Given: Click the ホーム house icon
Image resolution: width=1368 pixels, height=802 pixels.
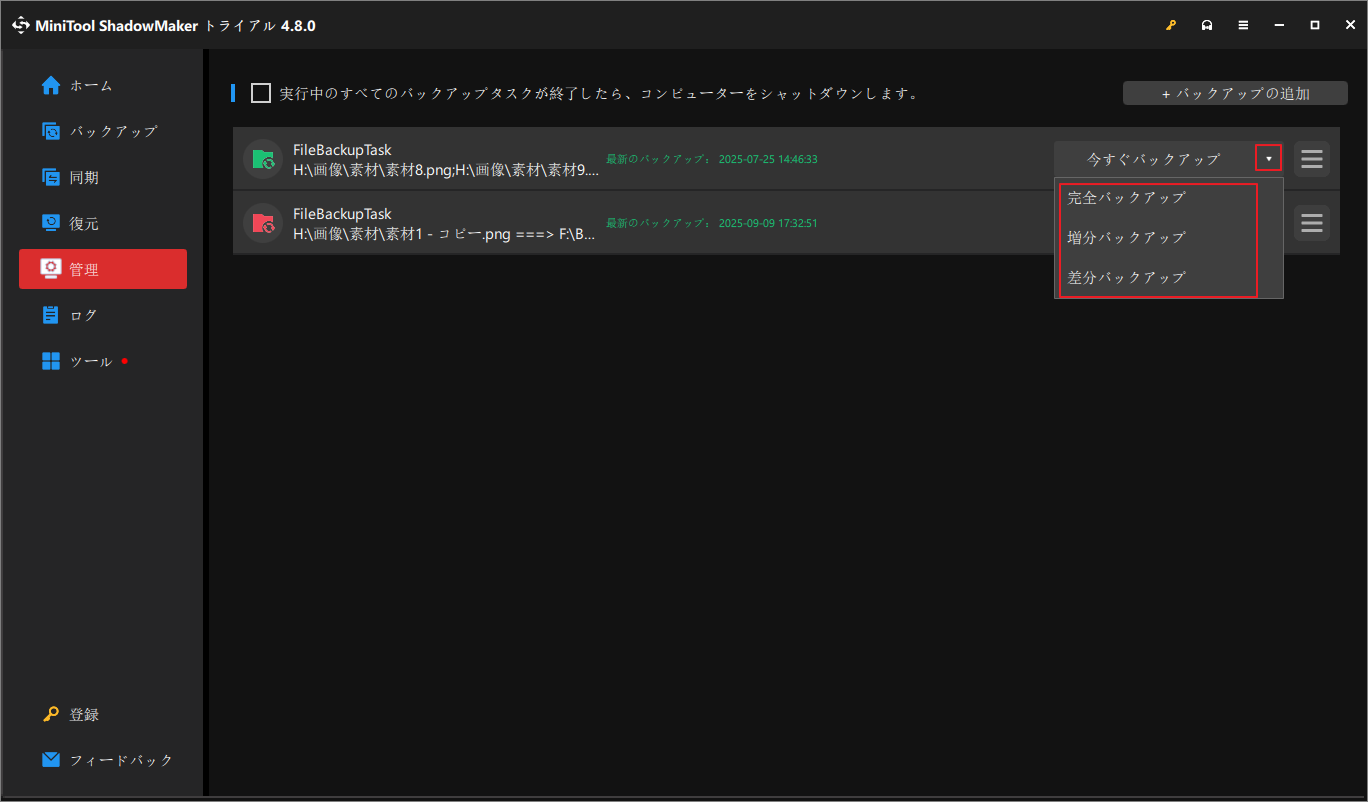Looking at the screenshot, I should coord(51,85).
